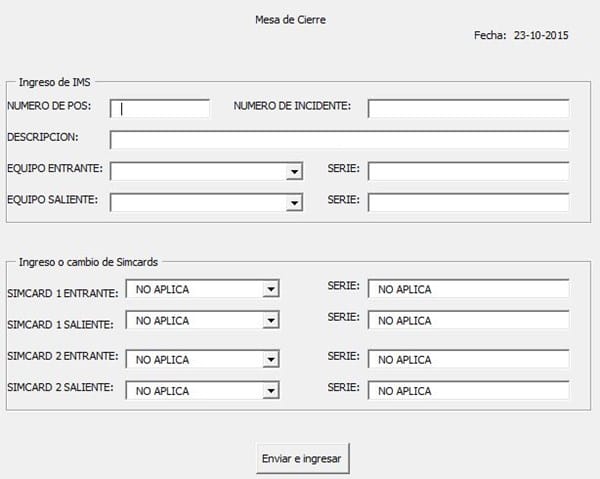The height and width of the screenshot is (479, 600).
Task: Click SERIE field for EQUIPO SALIENTE
Action: click(x=468, y=203)
